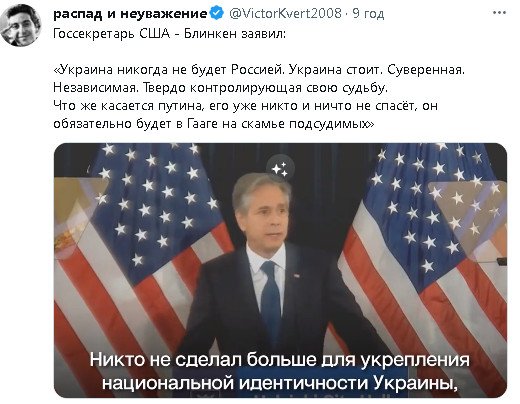Click the lapel pin on the suit

click(x=296, y=276)
